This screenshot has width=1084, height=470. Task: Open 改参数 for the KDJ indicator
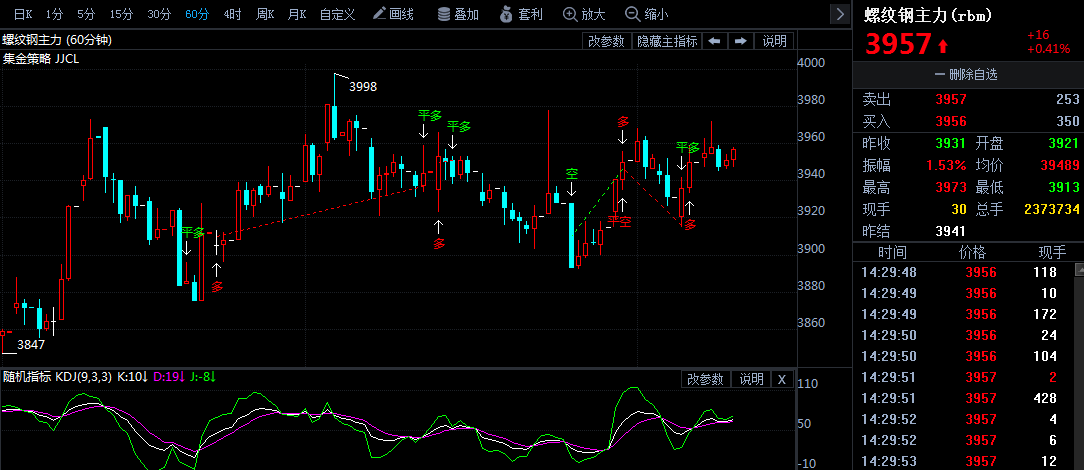point(705,379)
